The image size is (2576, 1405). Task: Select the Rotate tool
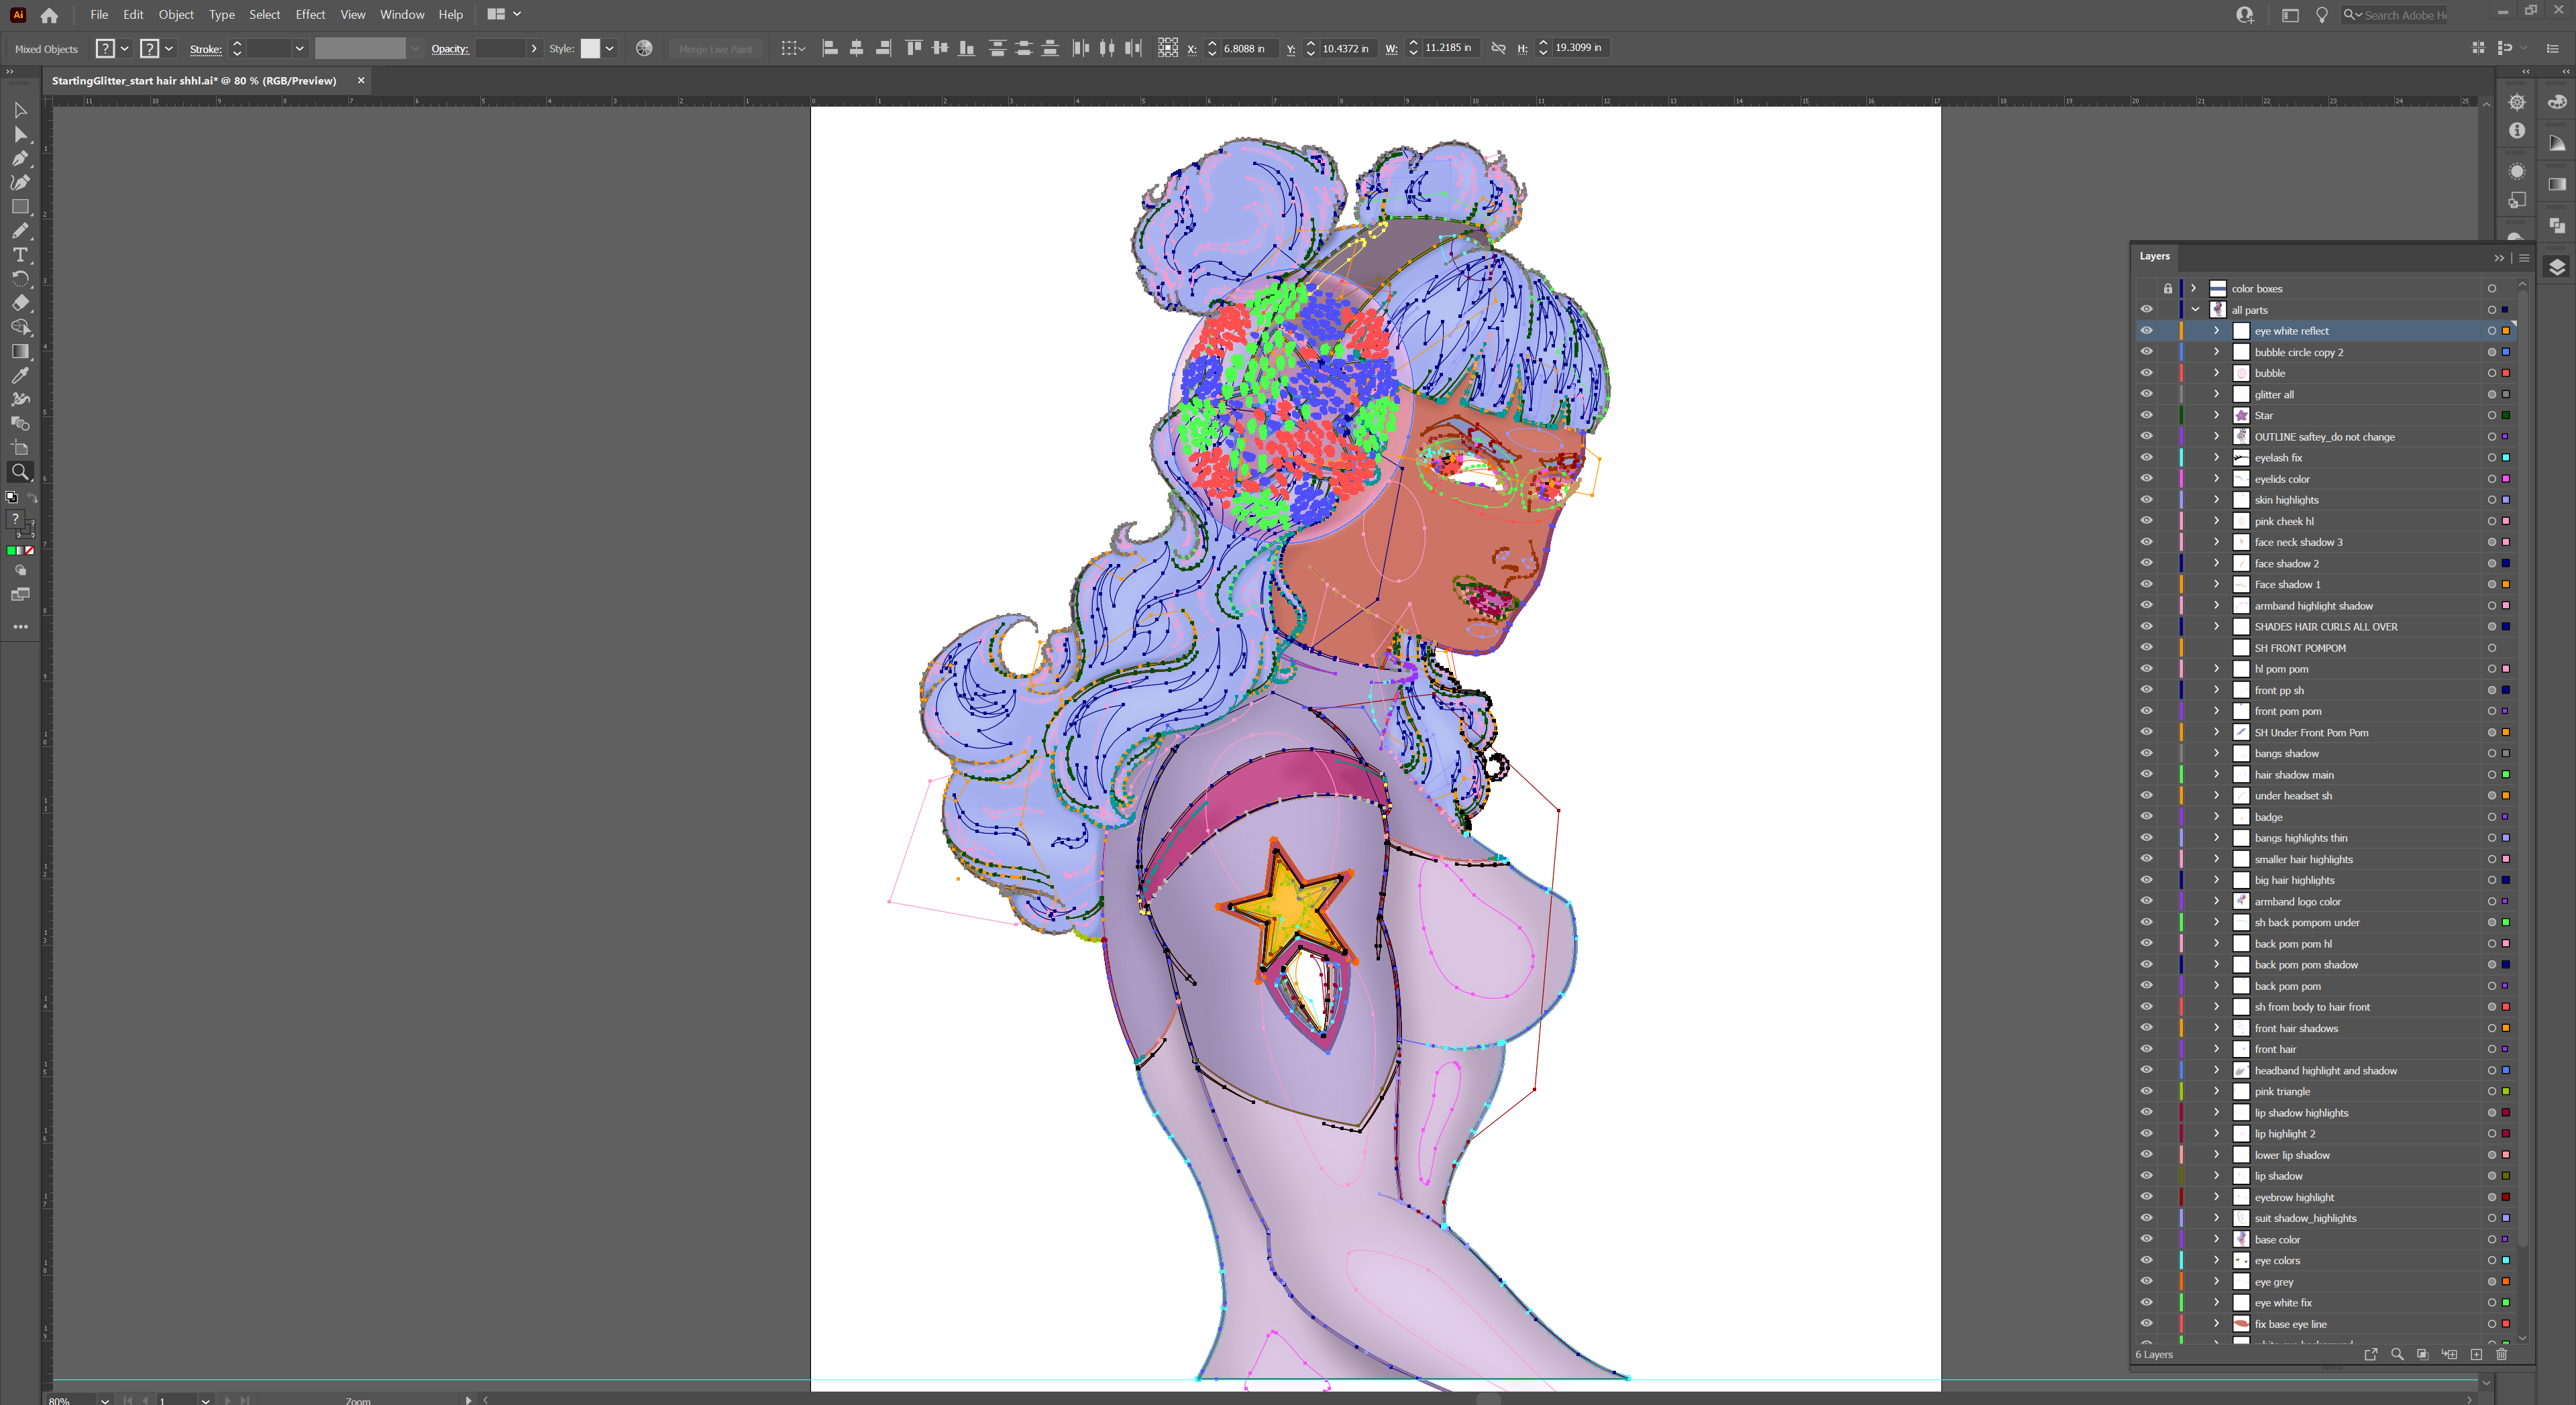[20, 279]
